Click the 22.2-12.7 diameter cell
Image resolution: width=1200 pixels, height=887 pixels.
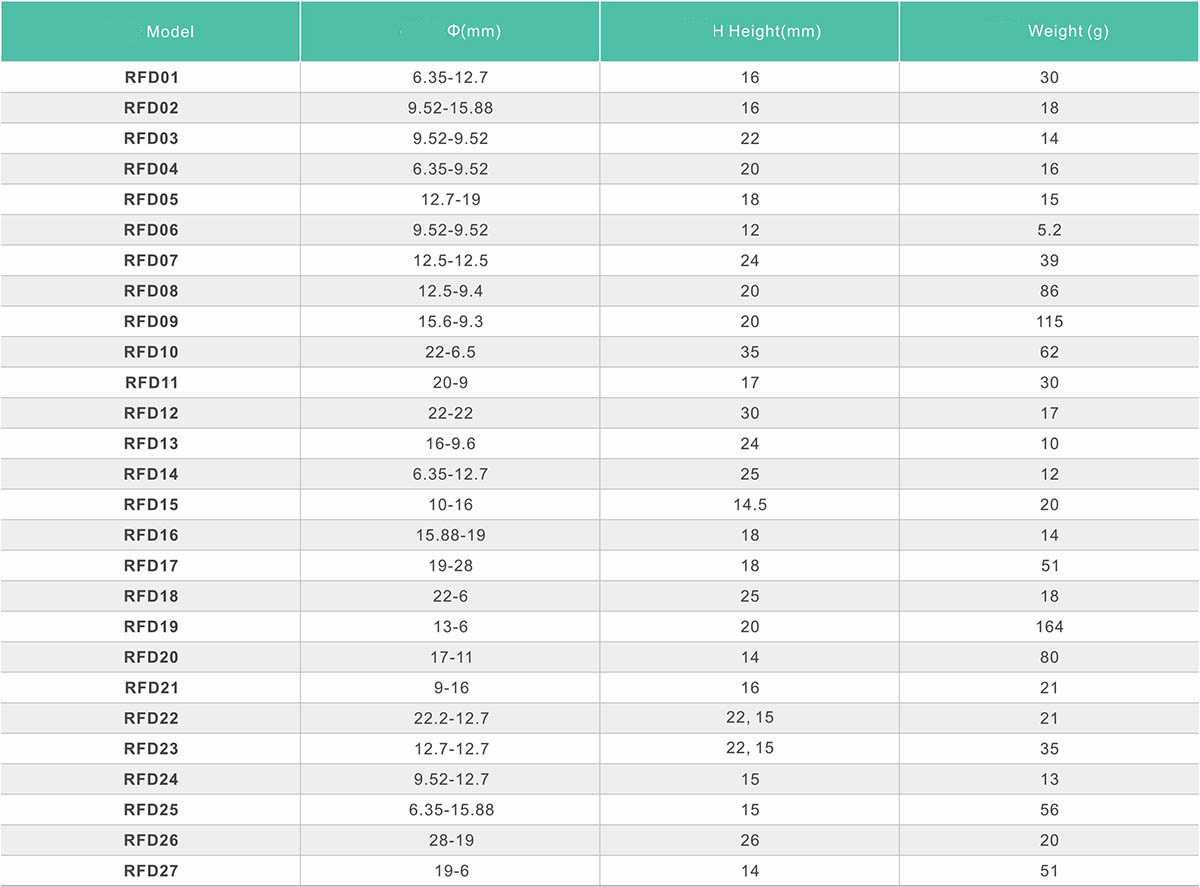click(x=451, y=718)
